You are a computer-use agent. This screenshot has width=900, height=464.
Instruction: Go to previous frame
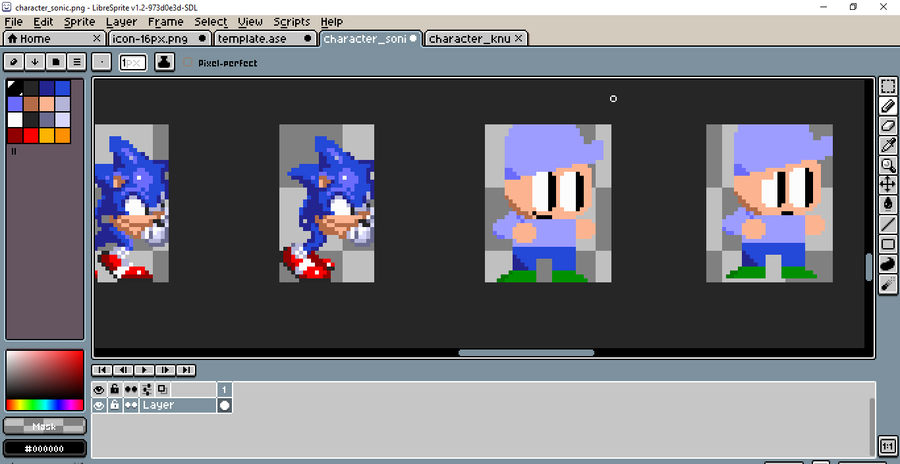click(x=123, y=370)
